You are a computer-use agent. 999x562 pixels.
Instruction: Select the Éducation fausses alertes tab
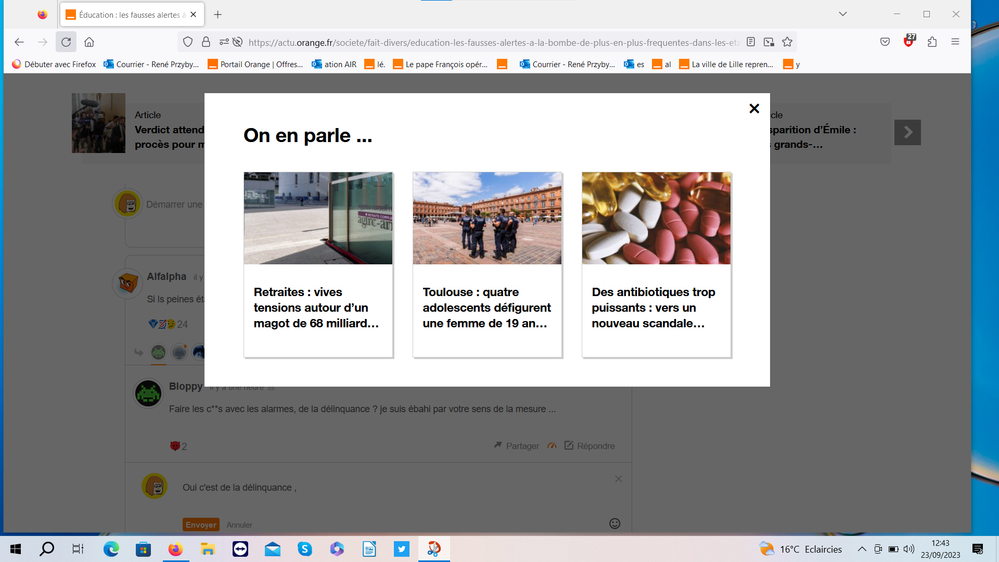pyautogui.click(x=131, y=15)
